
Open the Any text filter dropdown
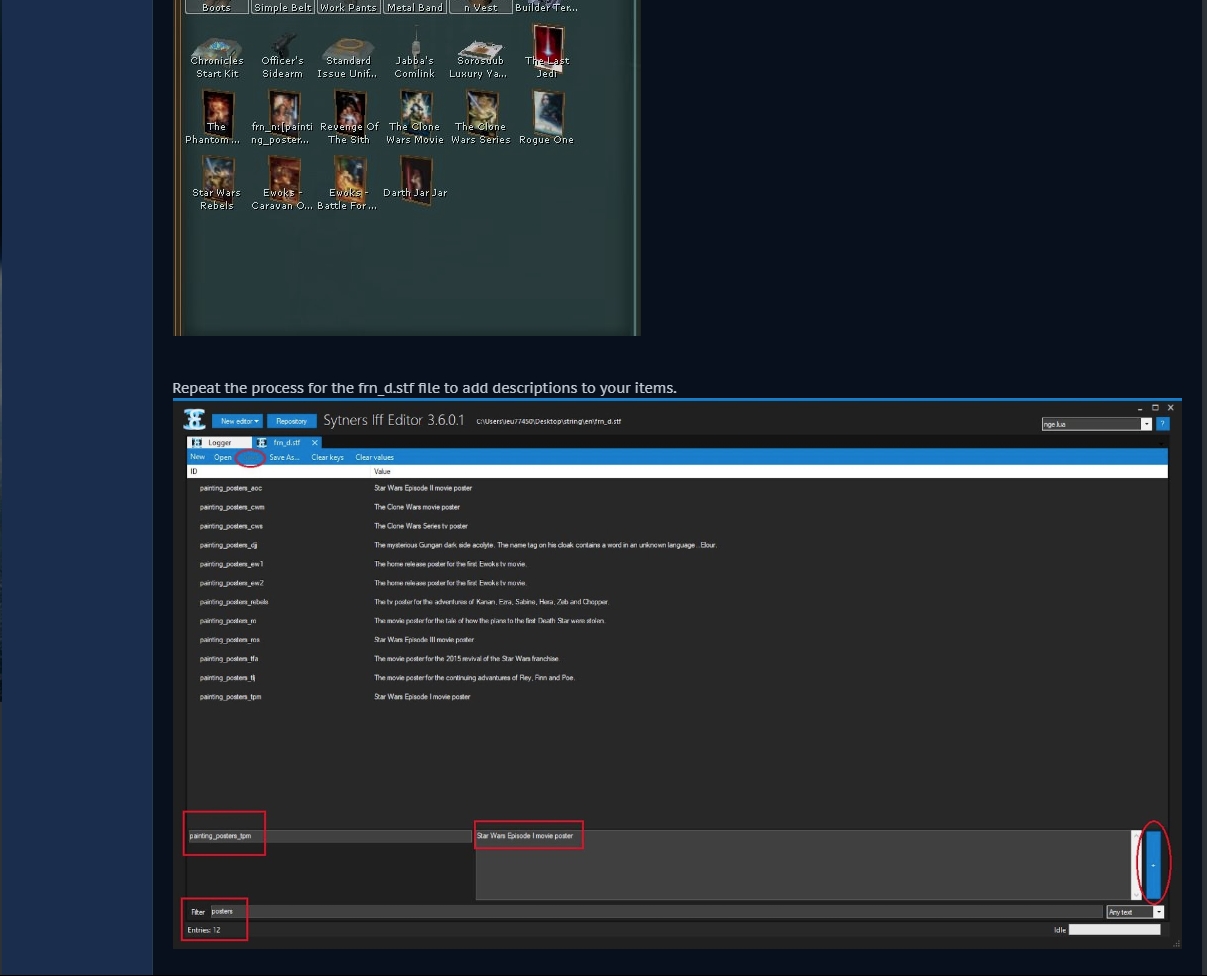[x=1159, y=912]
